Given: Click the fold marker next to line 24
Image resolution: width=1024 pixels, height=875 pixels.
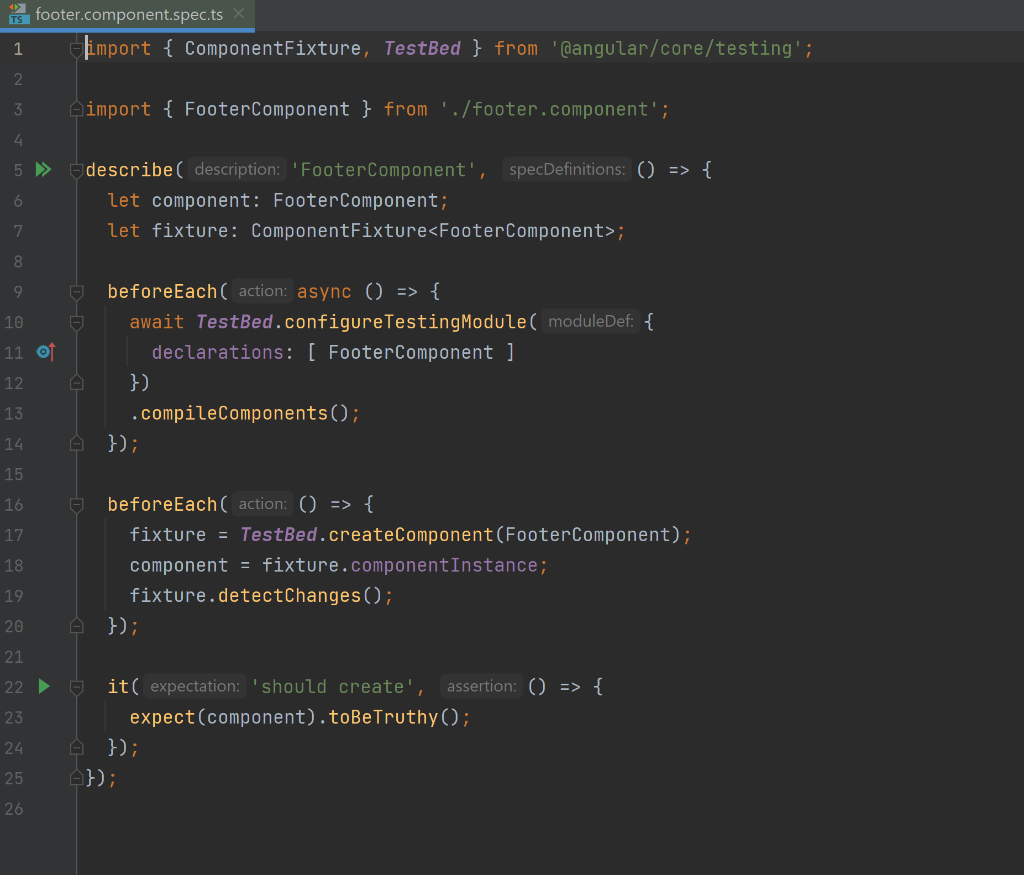Looking at the screenshot, I should click(x=76, y=747).
